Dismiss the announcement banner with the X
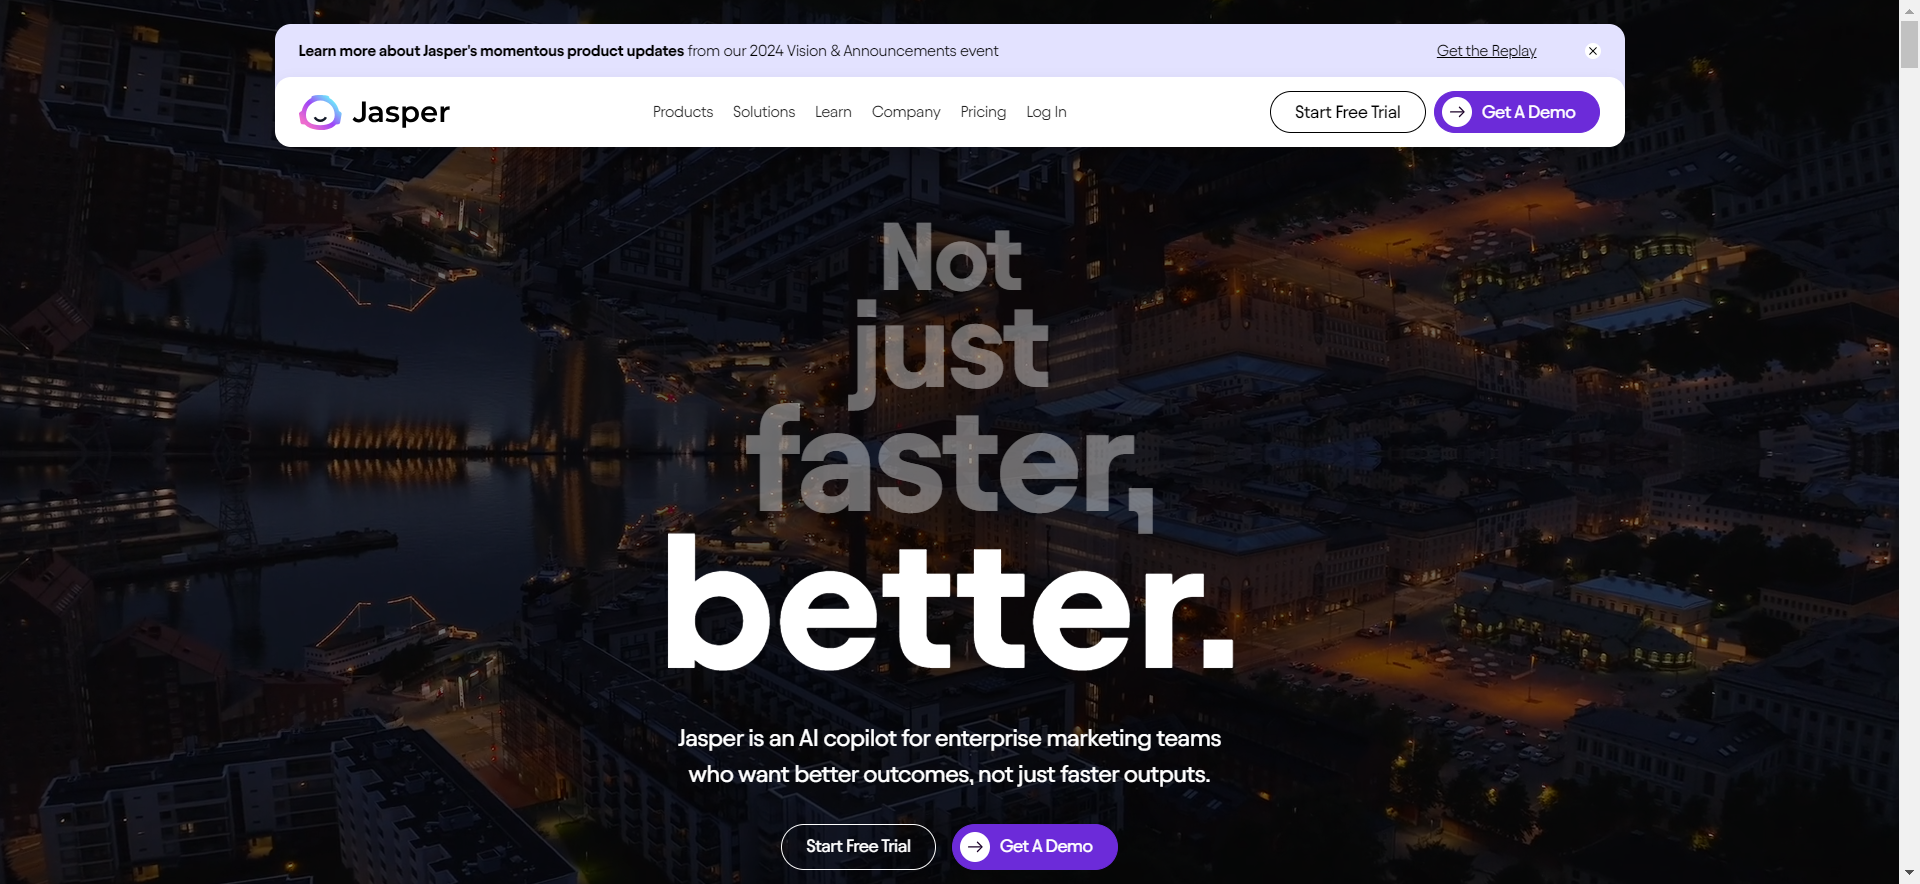Screen dimensions: 1920x884 tap(1593, 51)
